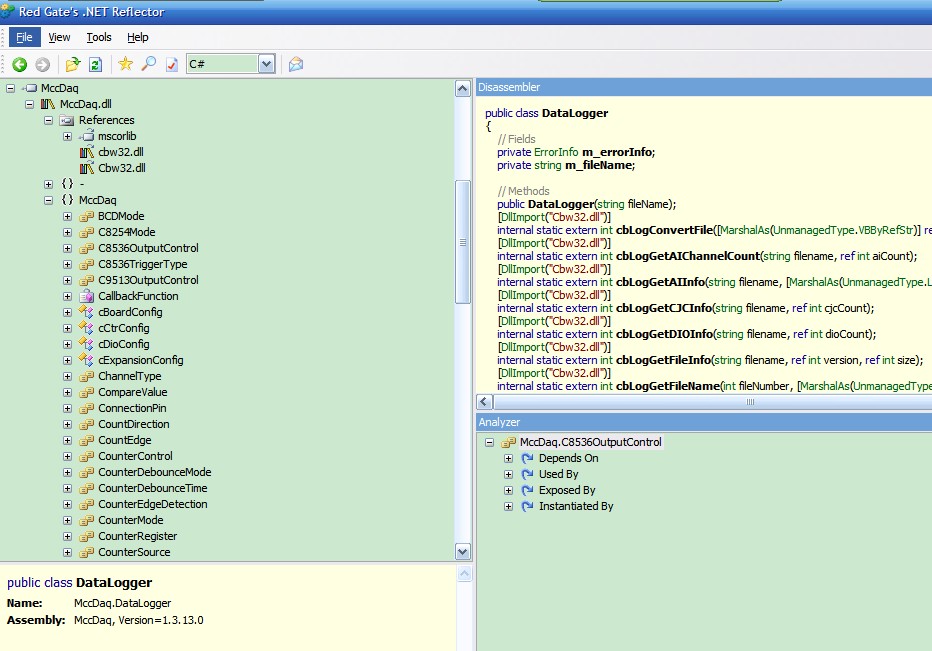Click the C8254Mode enum icon

pos(87,232)
